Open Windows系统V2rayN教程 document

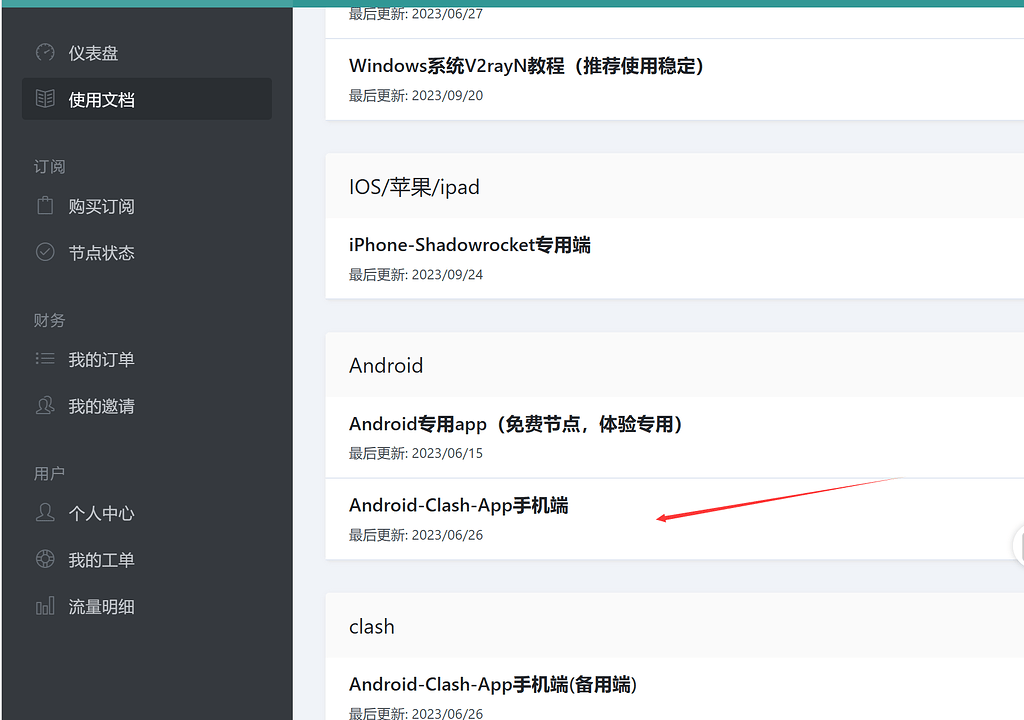tap(526, 66)
